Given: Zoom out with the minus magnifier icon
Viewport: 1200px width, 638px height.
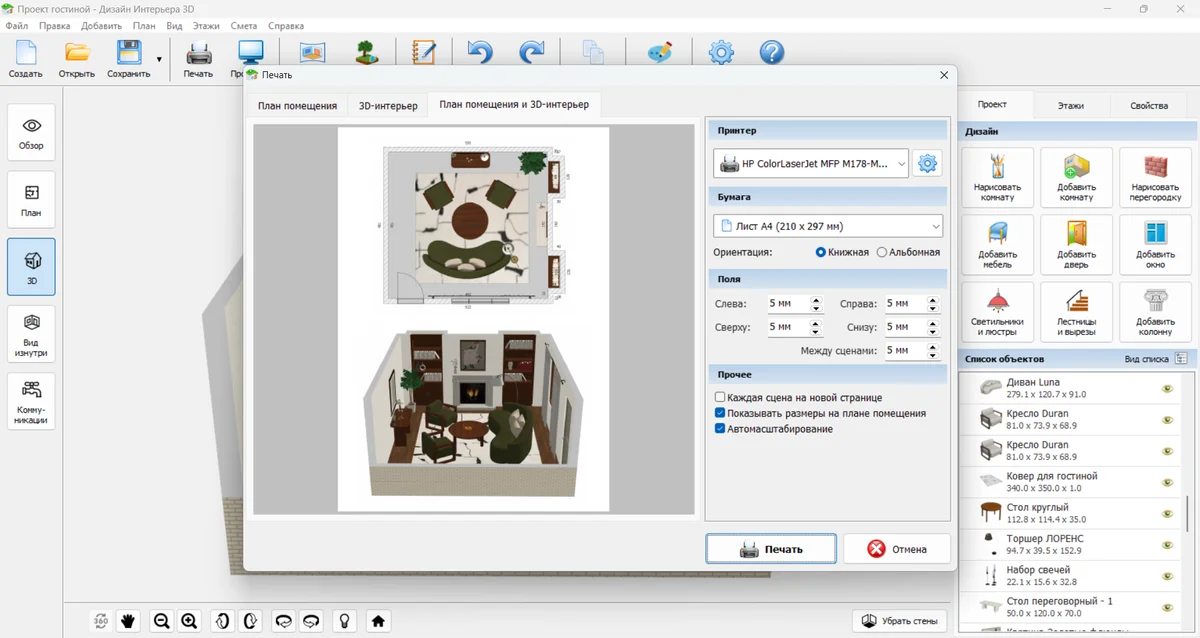Looking at the screenshot, I should pos(161,621).
